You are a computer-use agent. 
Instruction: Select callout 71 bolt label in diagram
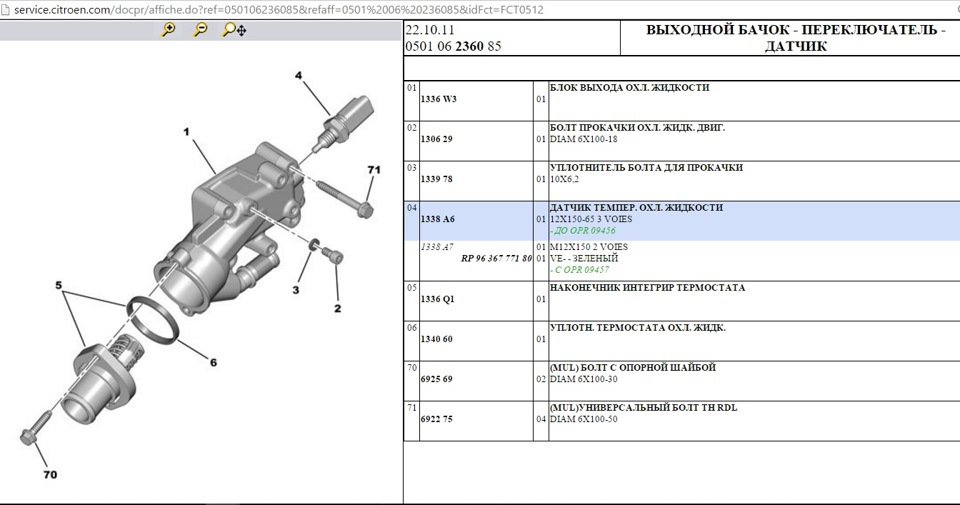373,170
